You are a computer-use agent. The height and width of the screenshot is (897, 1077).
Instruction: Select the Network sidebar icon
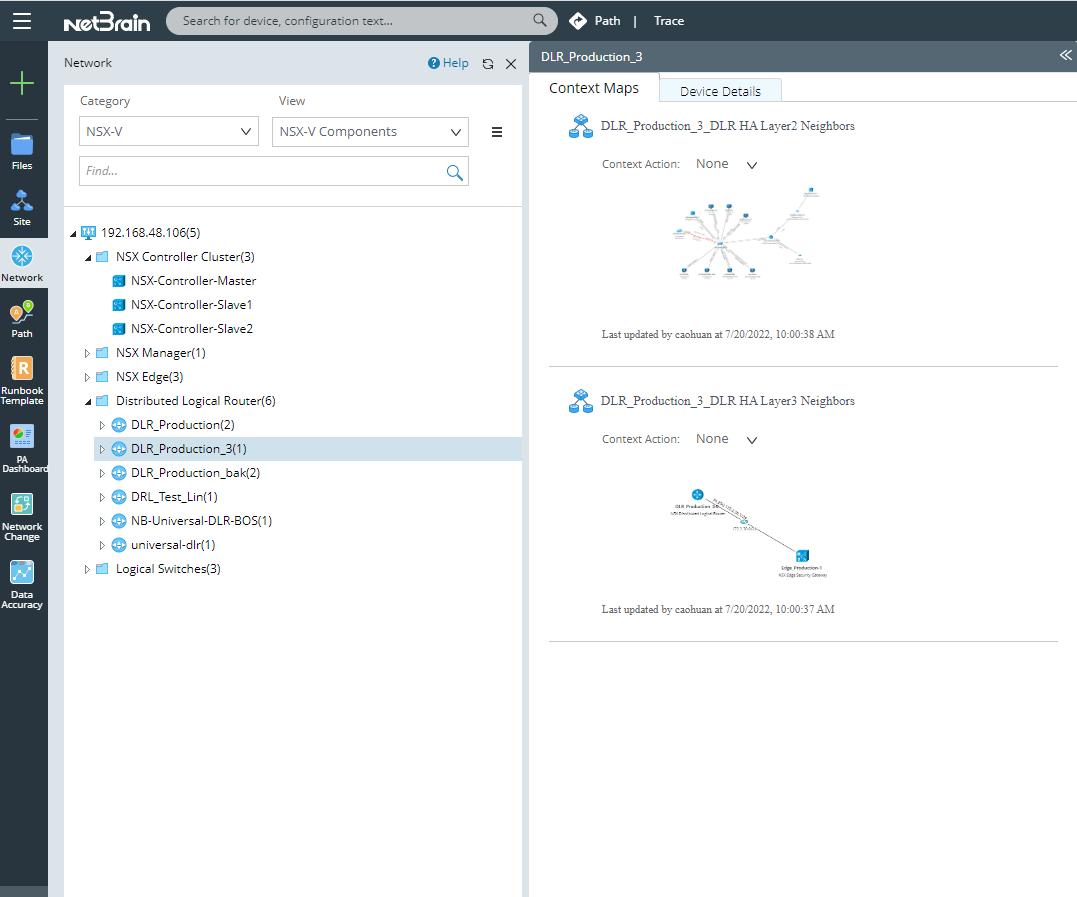[22, 264]
